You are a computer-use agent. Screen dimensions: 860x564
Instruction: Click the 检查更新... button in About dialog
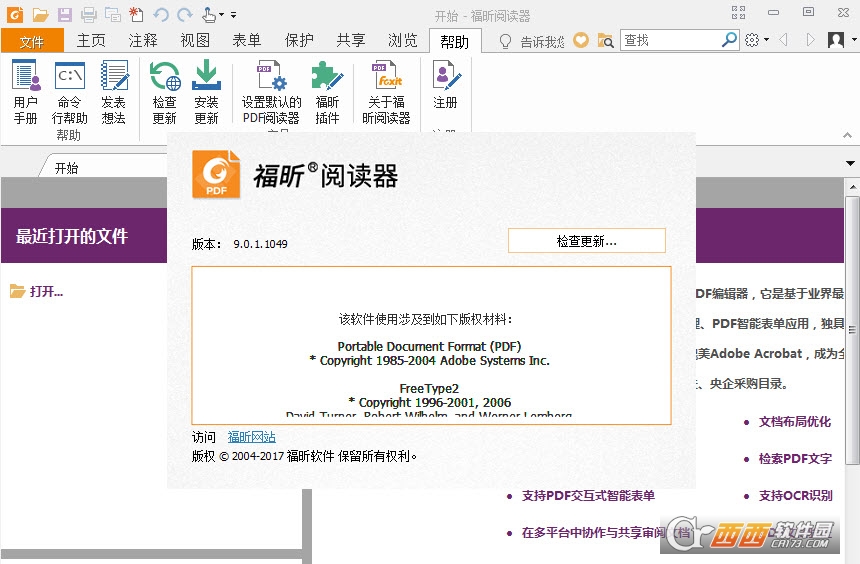point(587,241)
